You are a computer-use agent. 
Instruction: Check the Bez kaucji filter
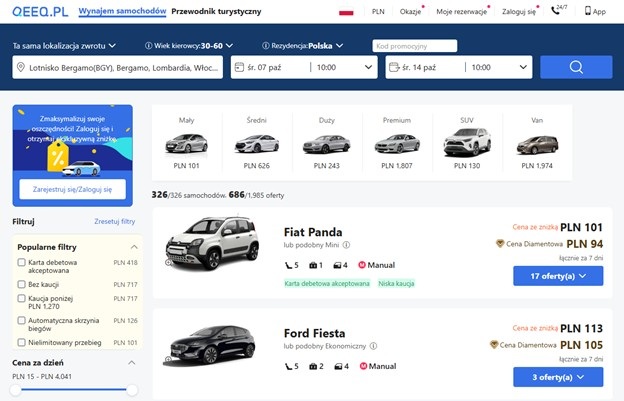(21, 284)
